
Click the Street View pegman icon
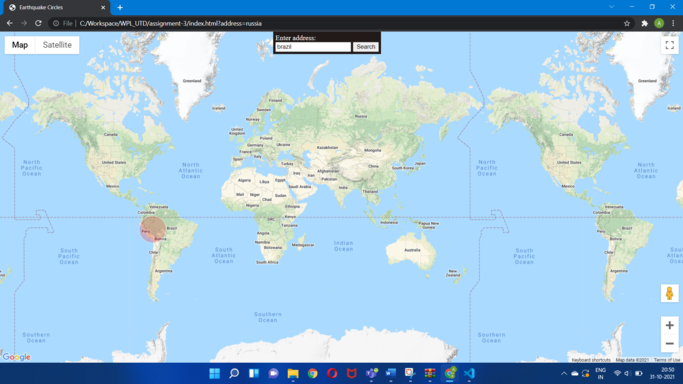point(669,293)
